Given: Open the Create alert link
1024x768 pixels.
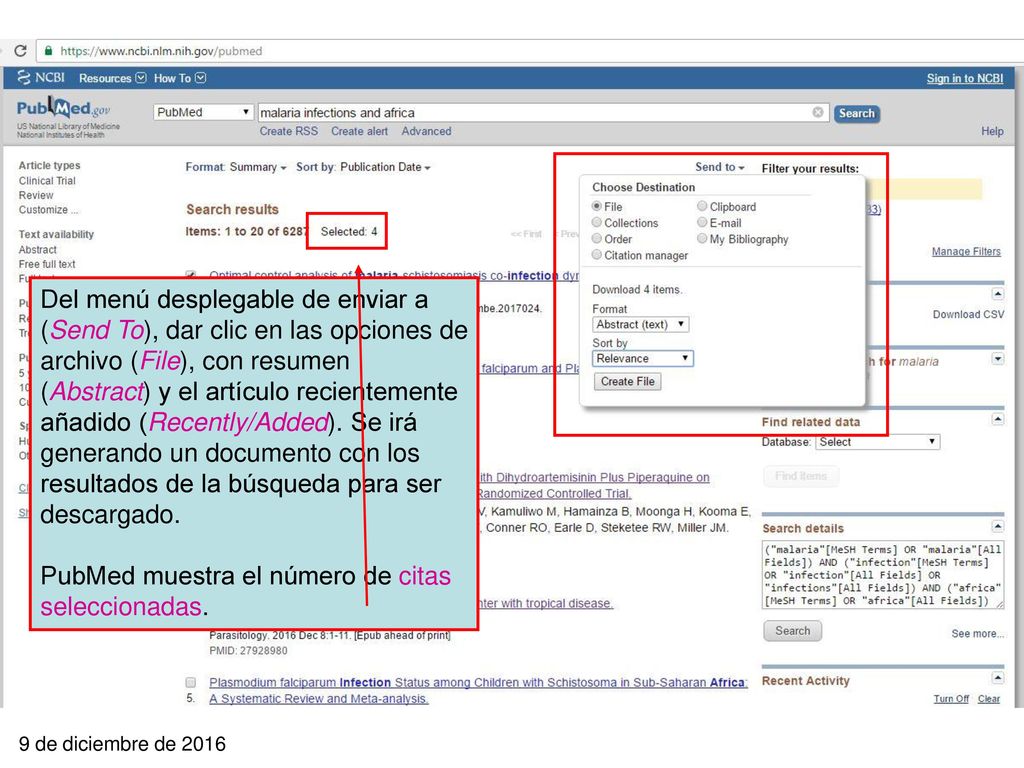Looking at the screenshot, I should point(359,131).
